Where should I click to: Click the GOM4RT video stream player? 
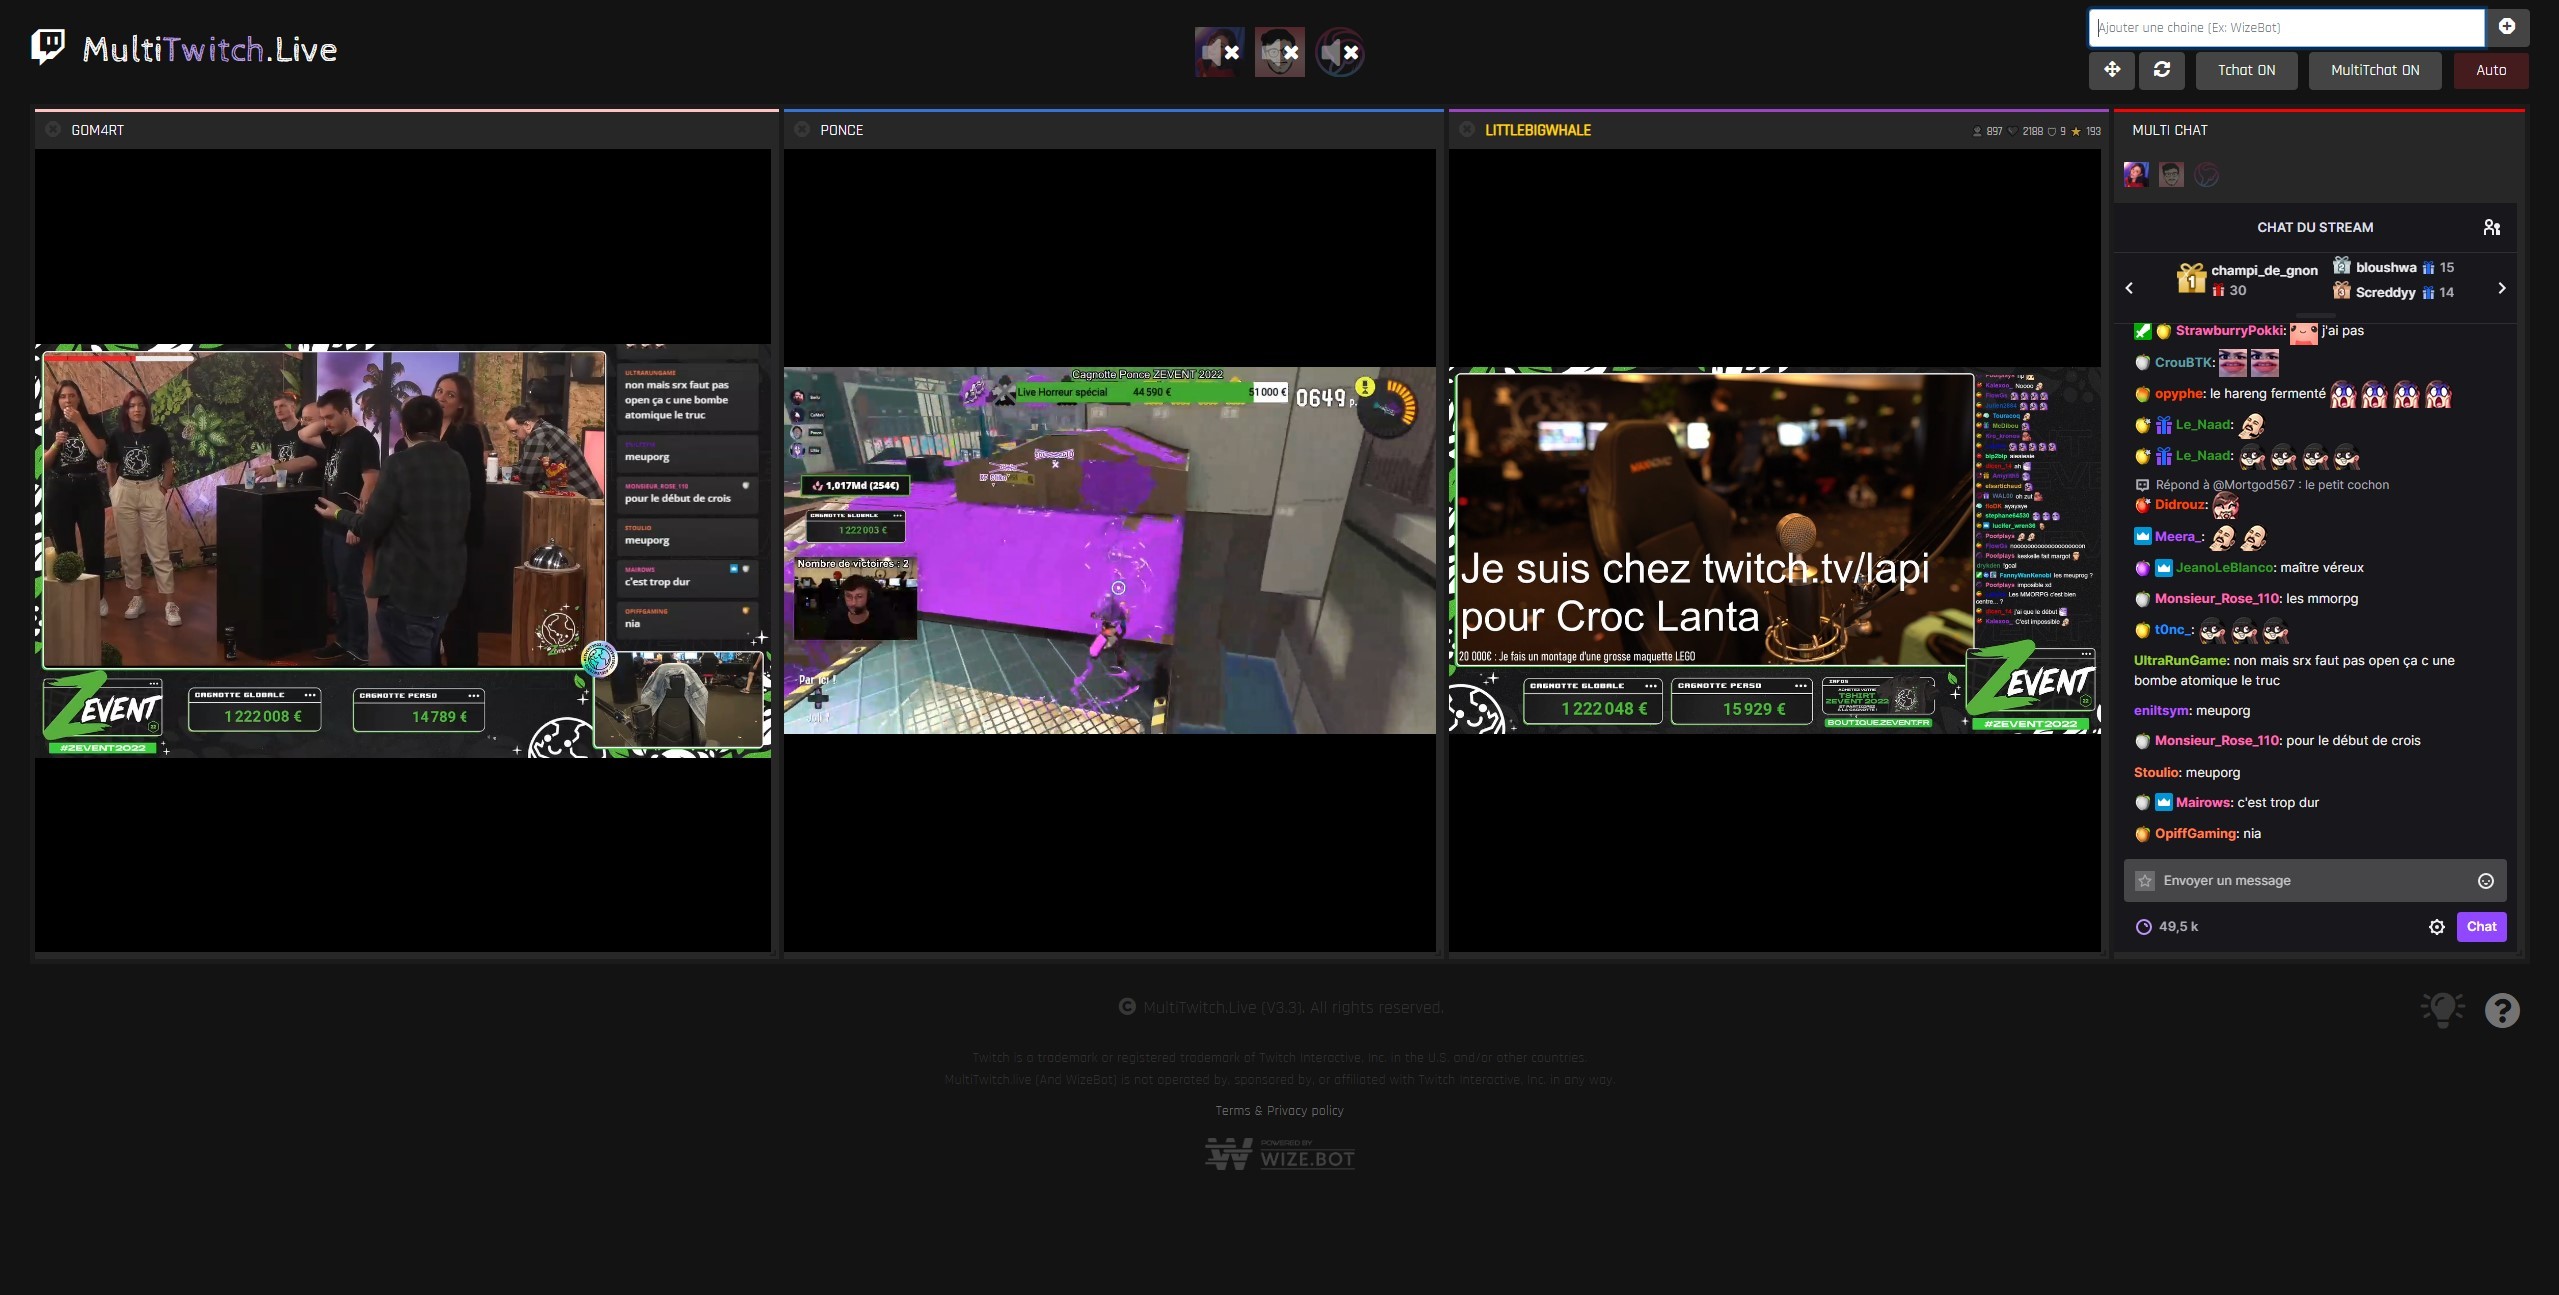pos(403,551)
